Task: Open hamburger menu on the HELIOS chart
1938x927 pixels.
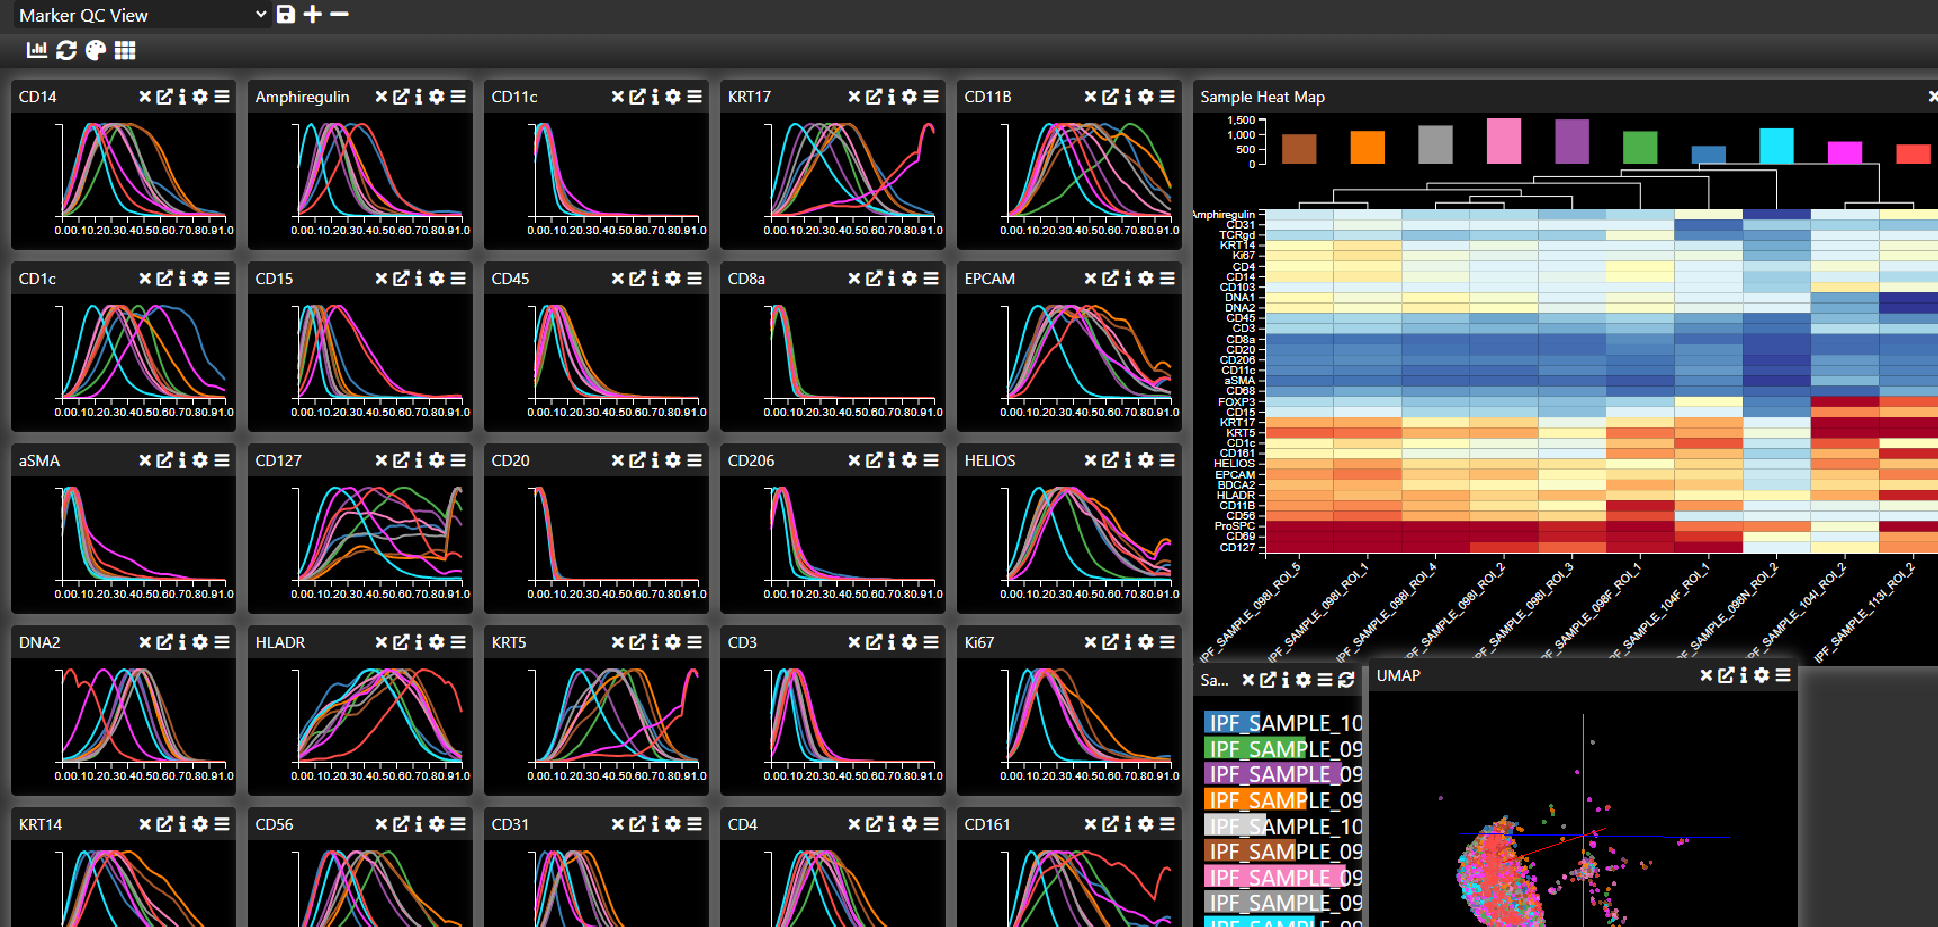Action: 1167,461
